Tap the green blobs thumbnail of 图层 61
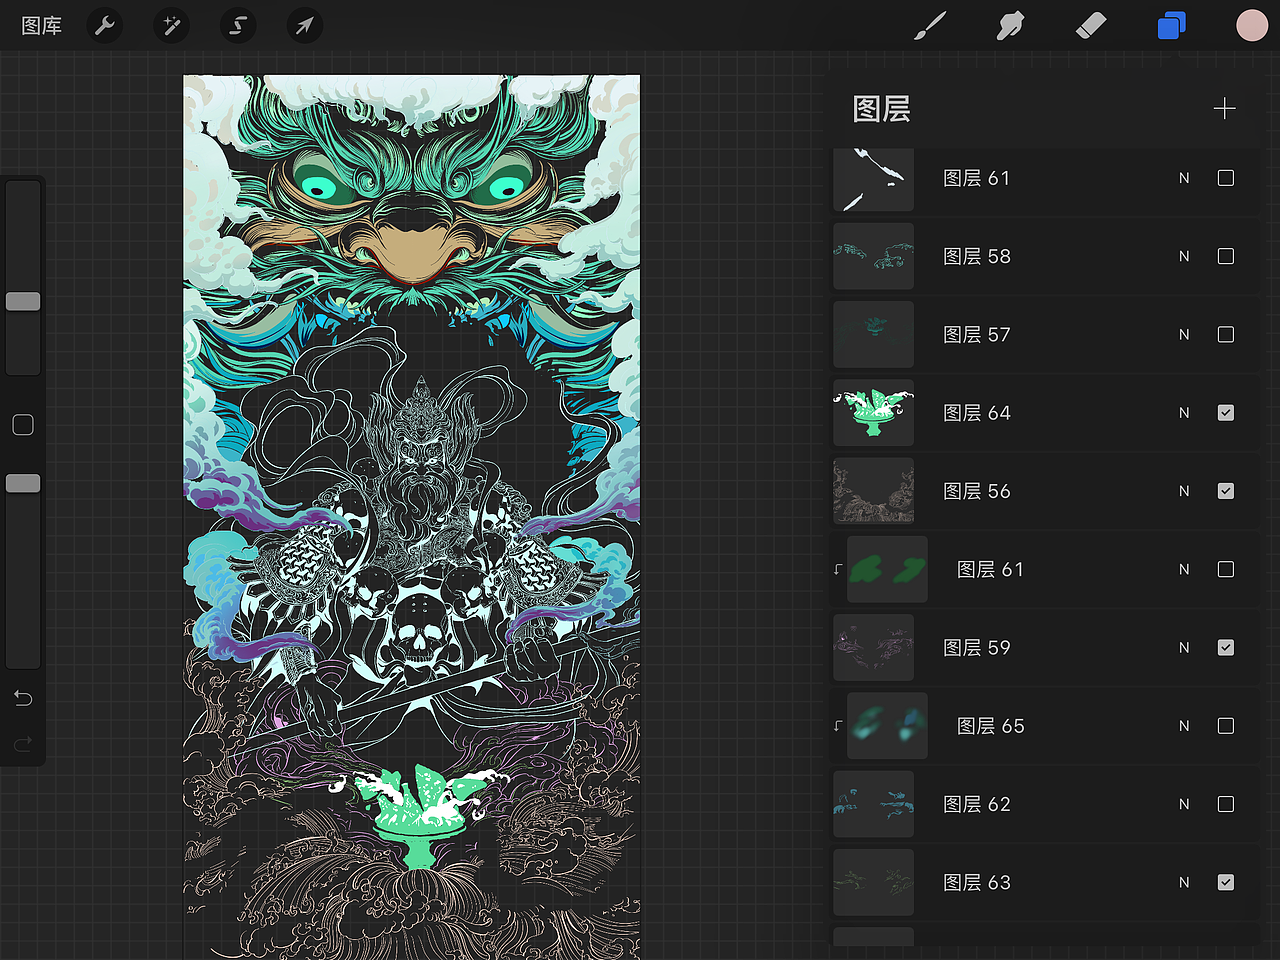This screenshot has width=1280, height=960. click(x=887, y=569)
